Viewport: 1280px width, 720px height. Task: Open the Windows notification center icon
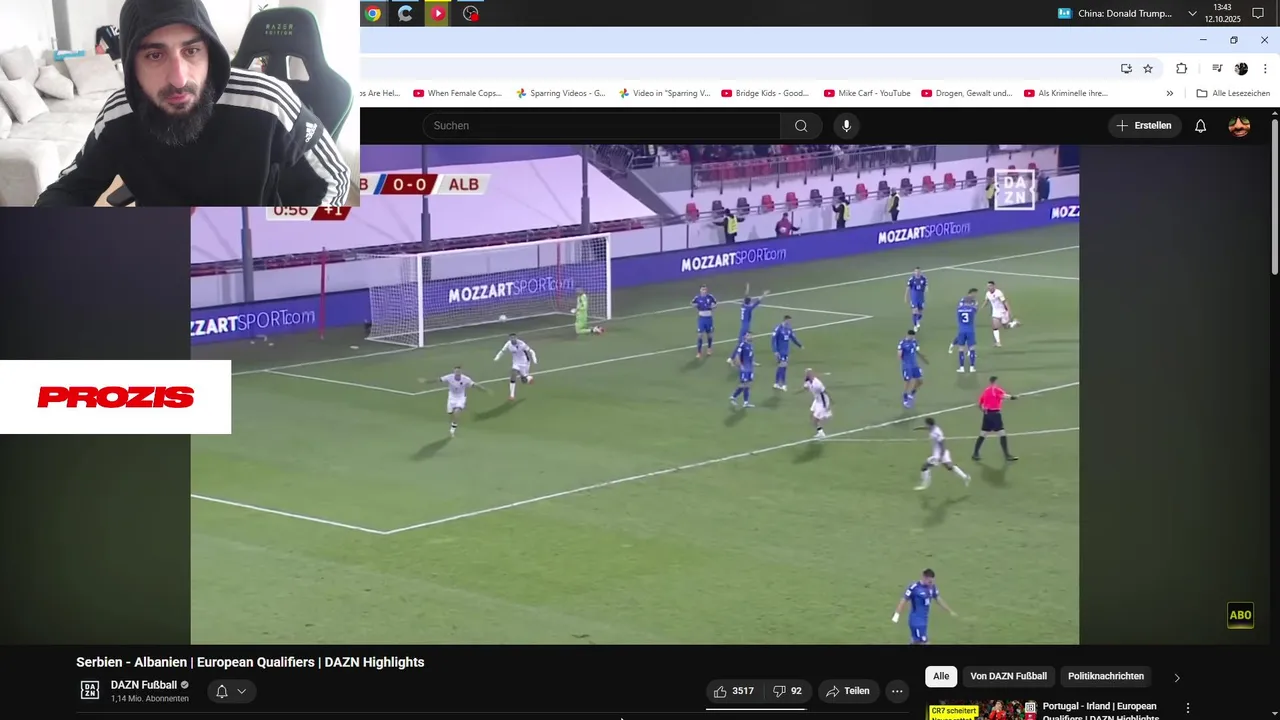point(1258,13)
